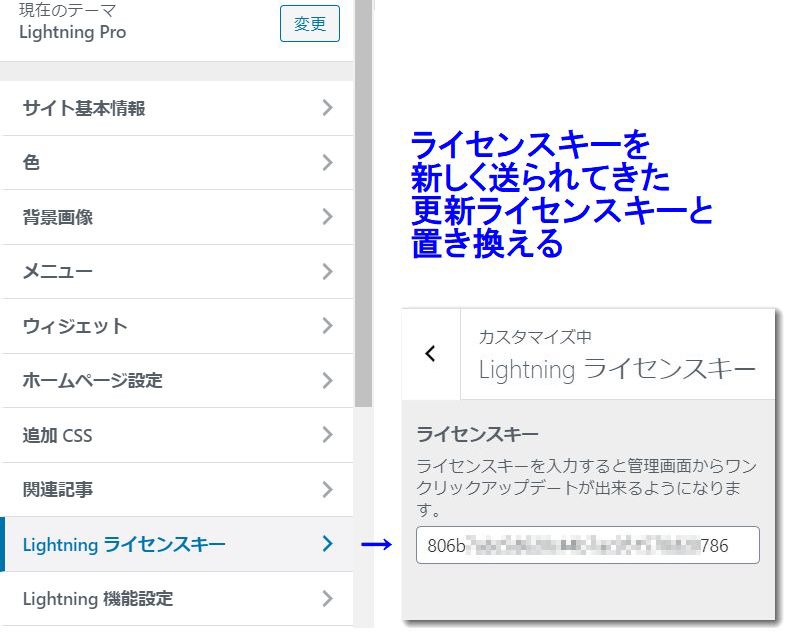Screen dimensions: 788x632
Task: Open the サイト基本情報 section
Action: tap(177, 108)
